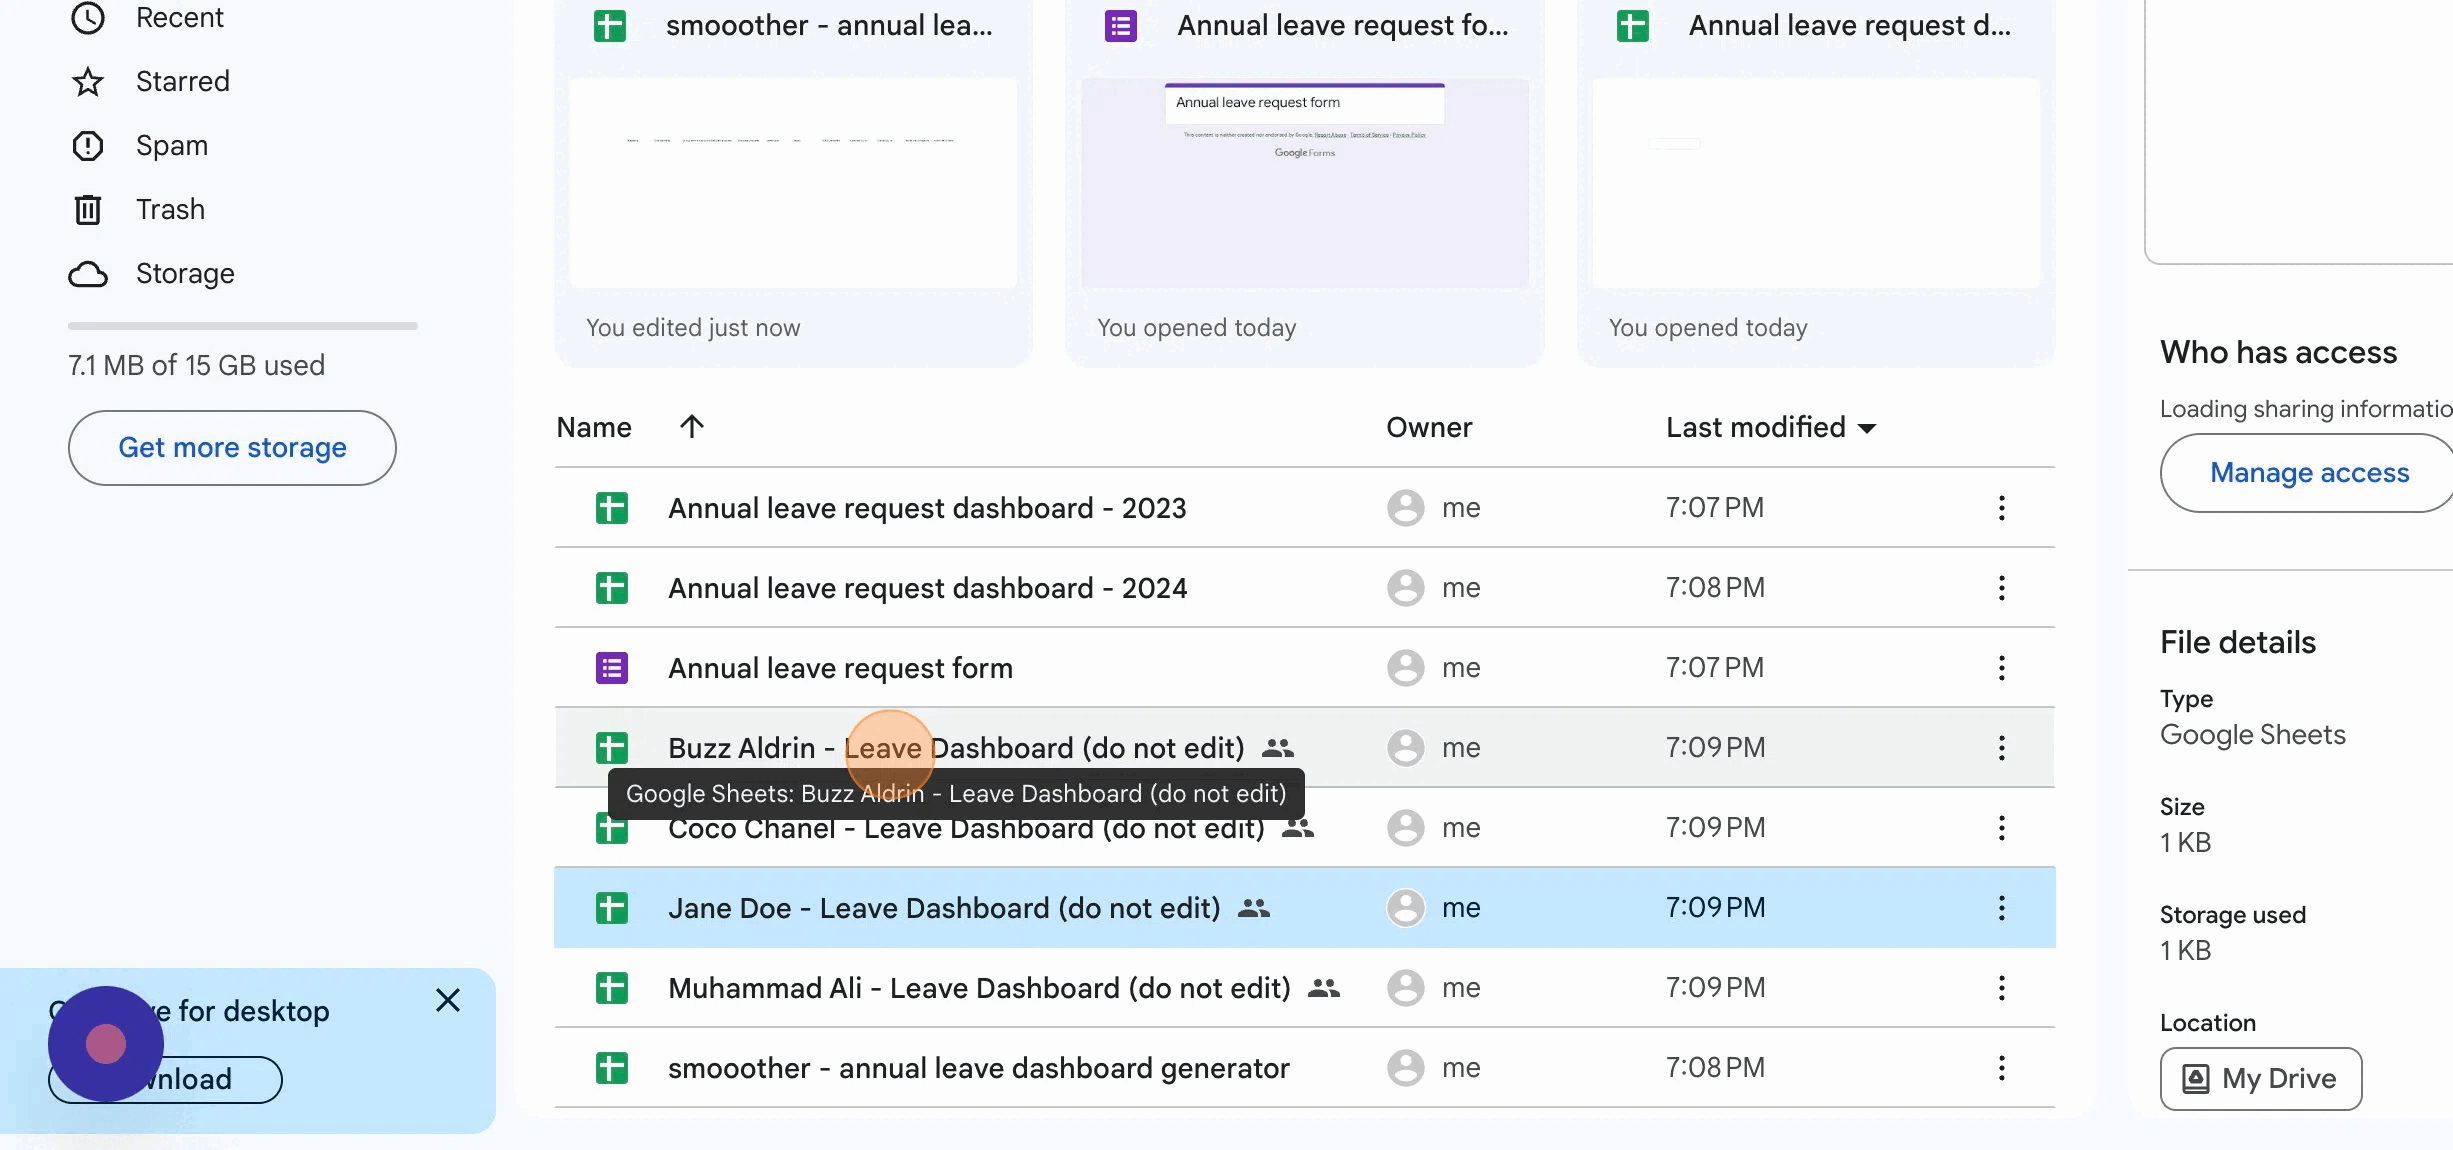2453x1150 pixels.
Task: Sort files by Name column header
Action: pos(594,428)
